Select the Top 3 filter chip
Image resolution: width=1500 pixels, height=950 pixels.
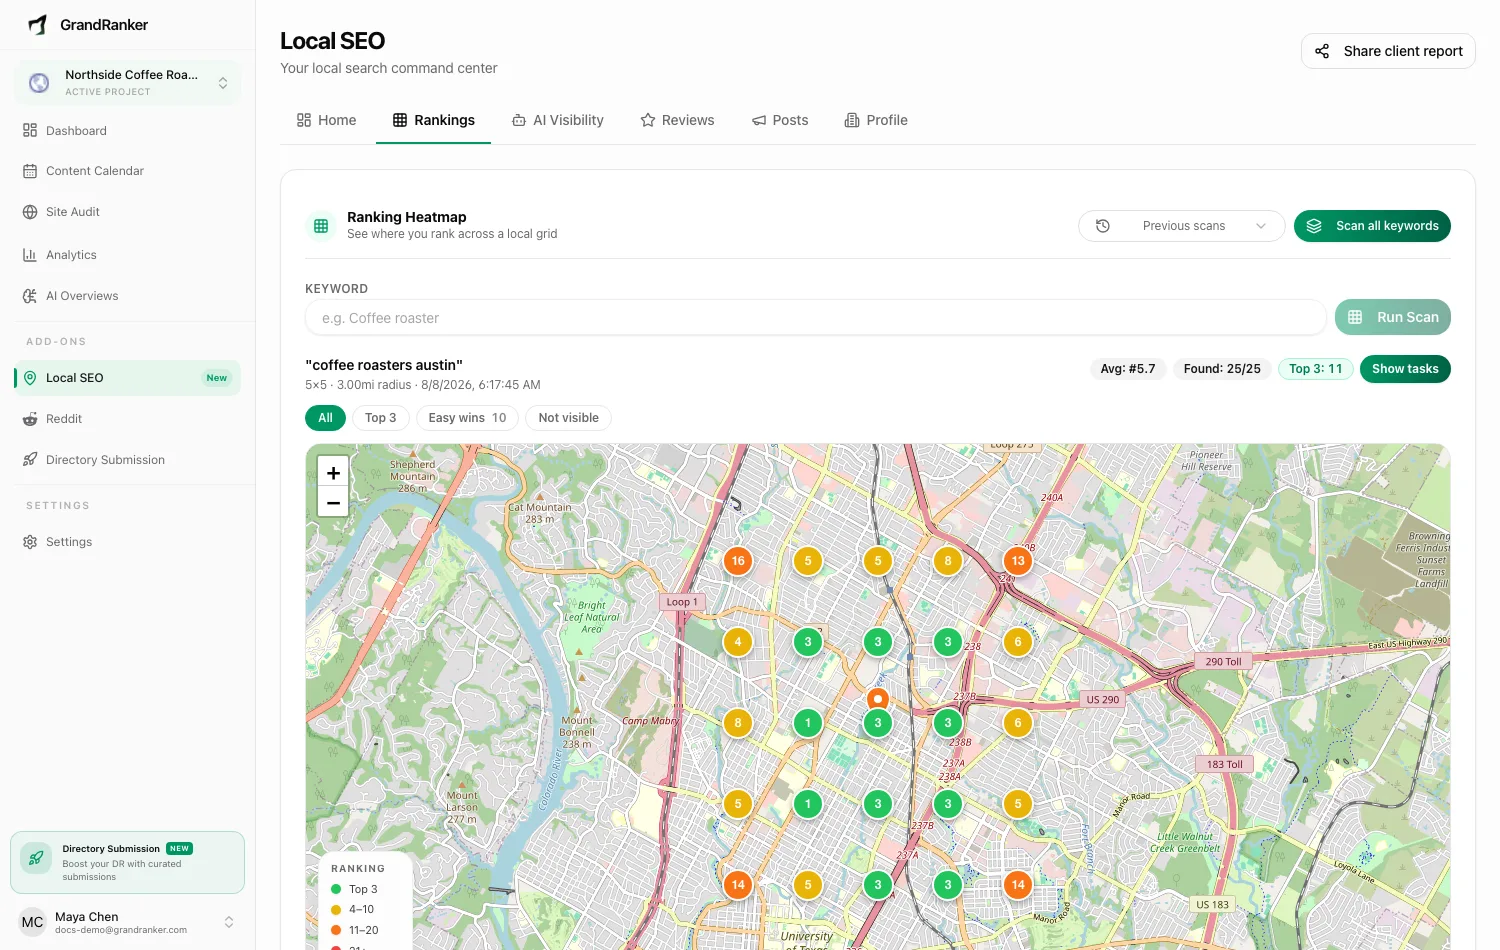[380, 418]
